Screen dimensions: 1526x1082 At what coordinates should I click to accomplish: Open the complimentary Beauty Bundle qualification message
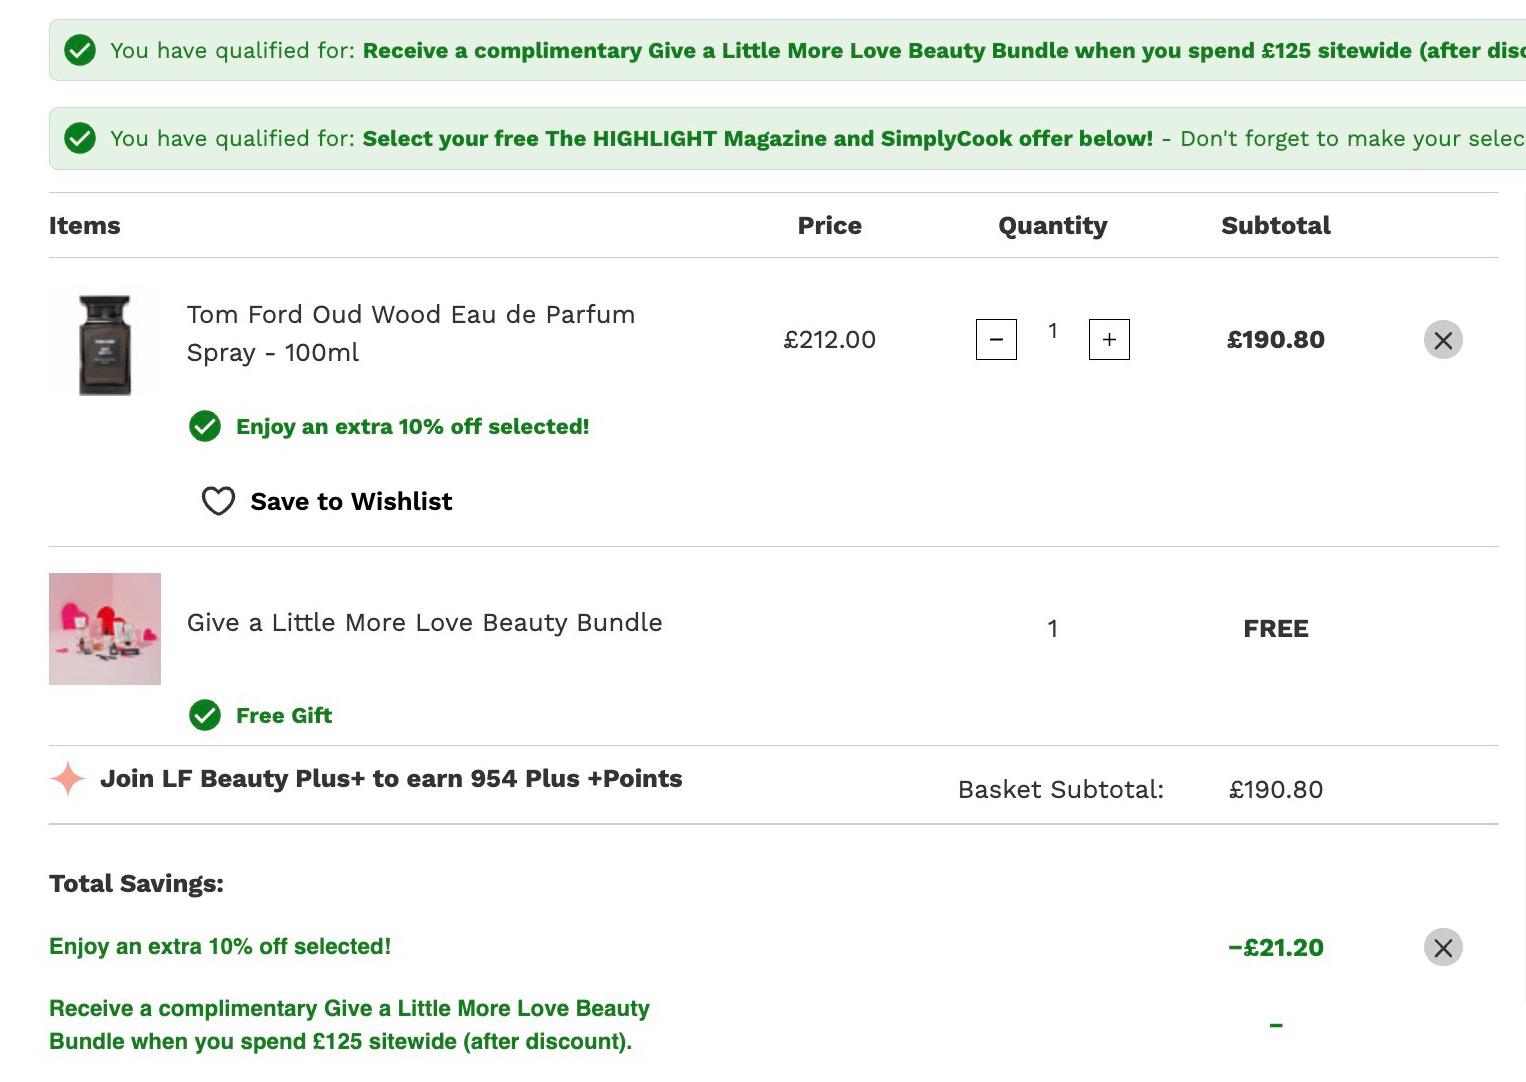tap(944, 50)
